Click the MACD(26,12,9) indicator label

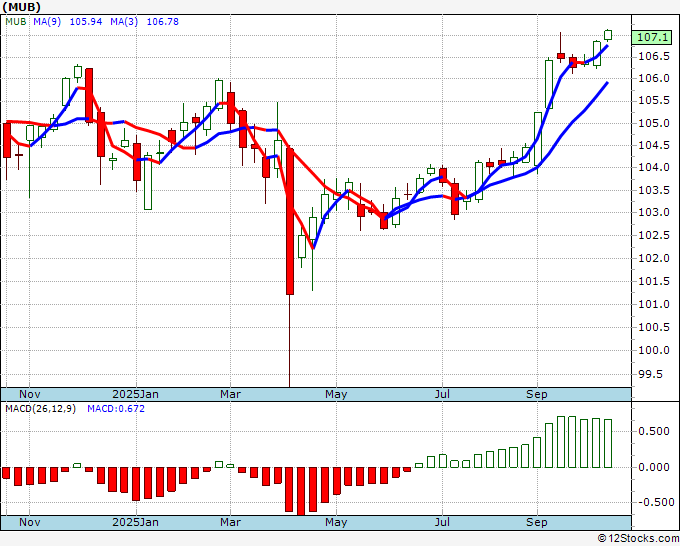(40, 409)
